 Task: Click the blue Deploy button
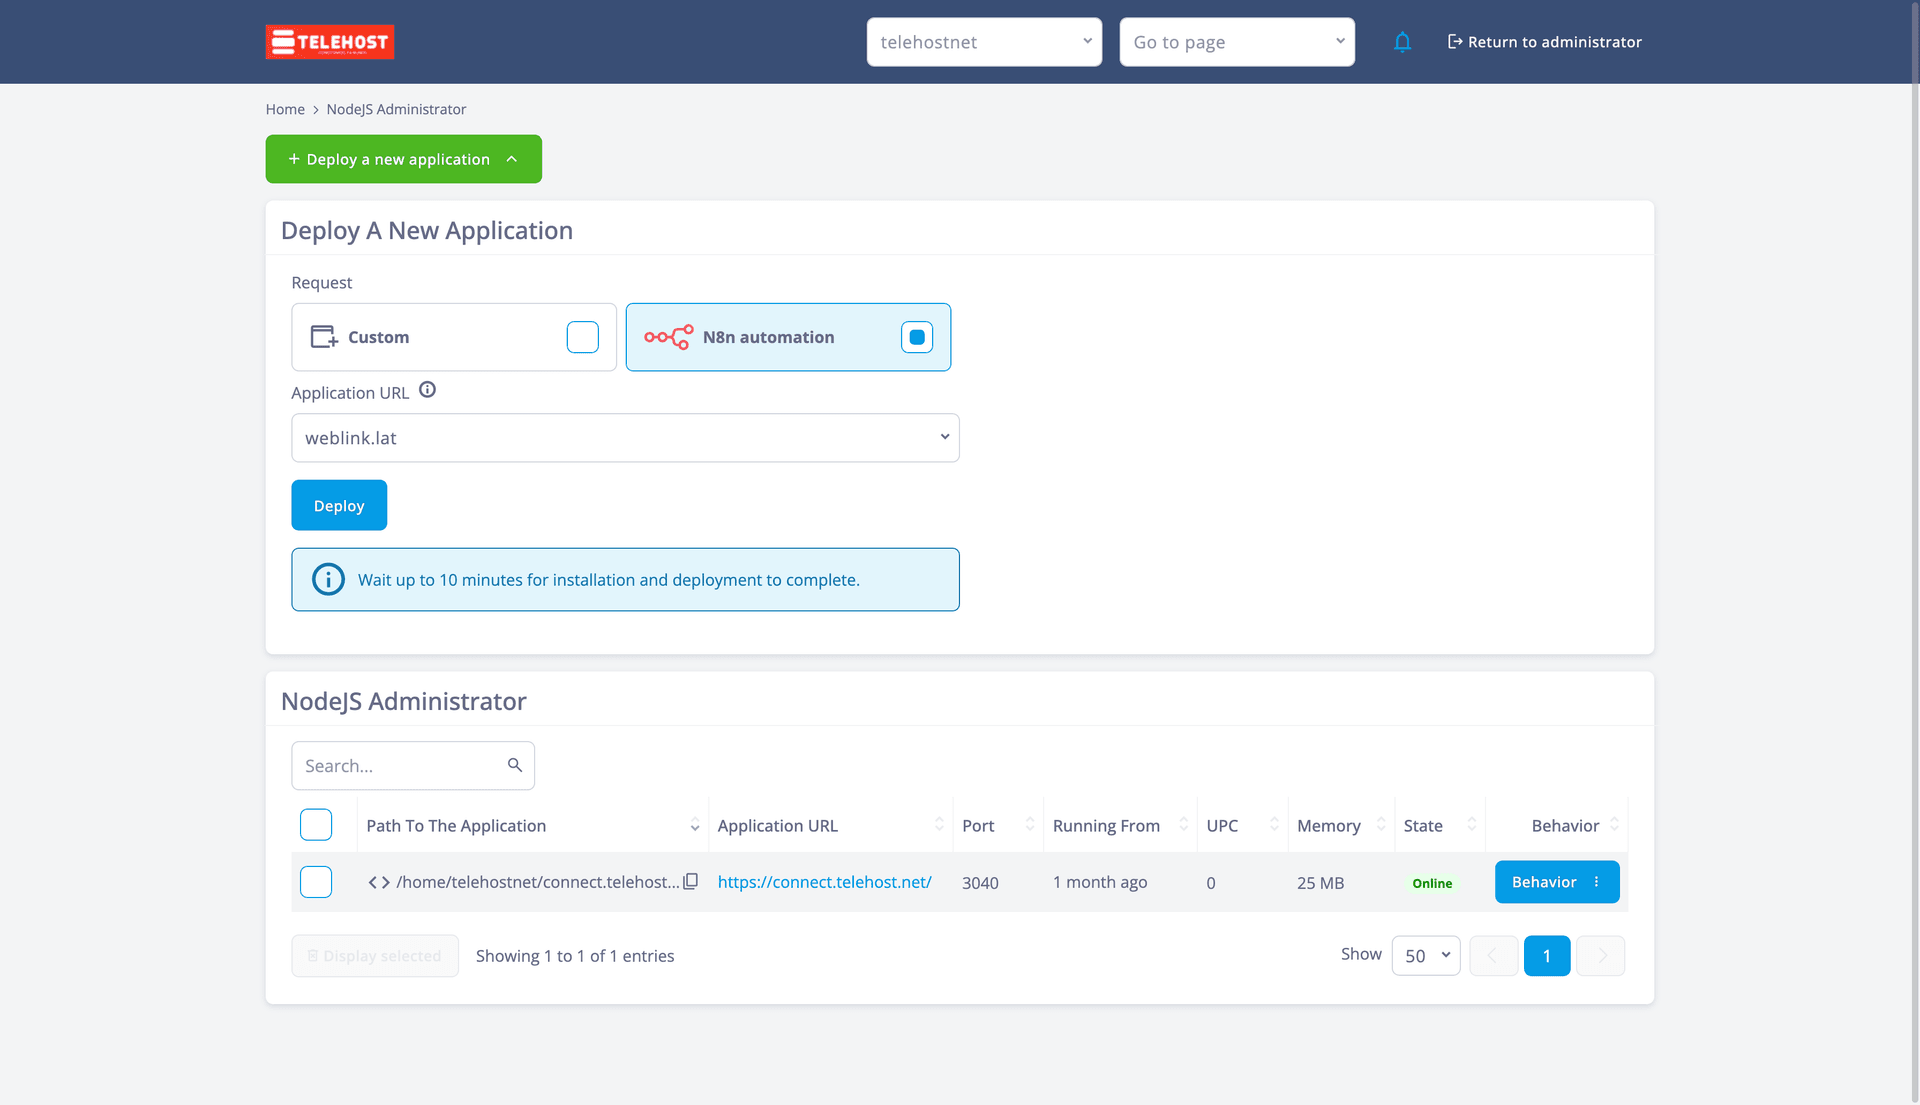[x=339, y=505]
